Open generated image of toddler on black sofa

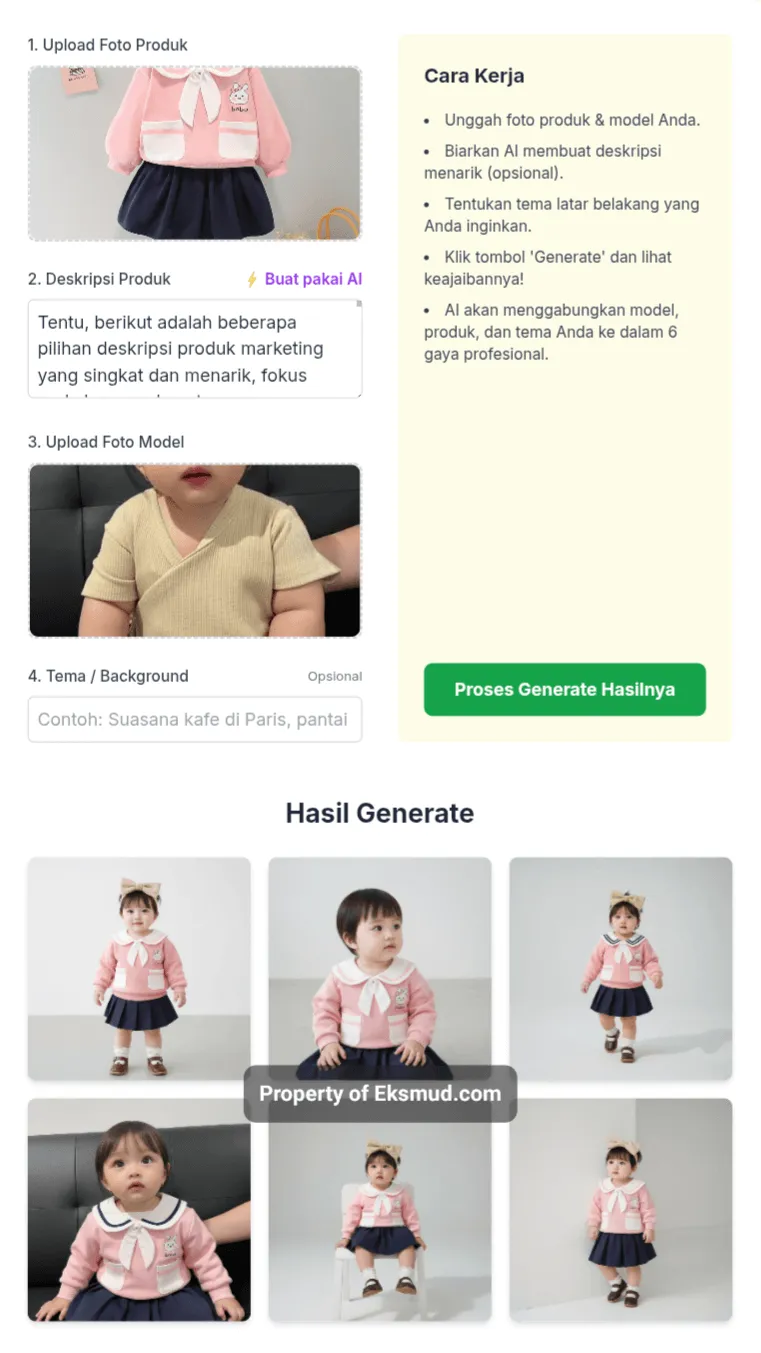139,1210
